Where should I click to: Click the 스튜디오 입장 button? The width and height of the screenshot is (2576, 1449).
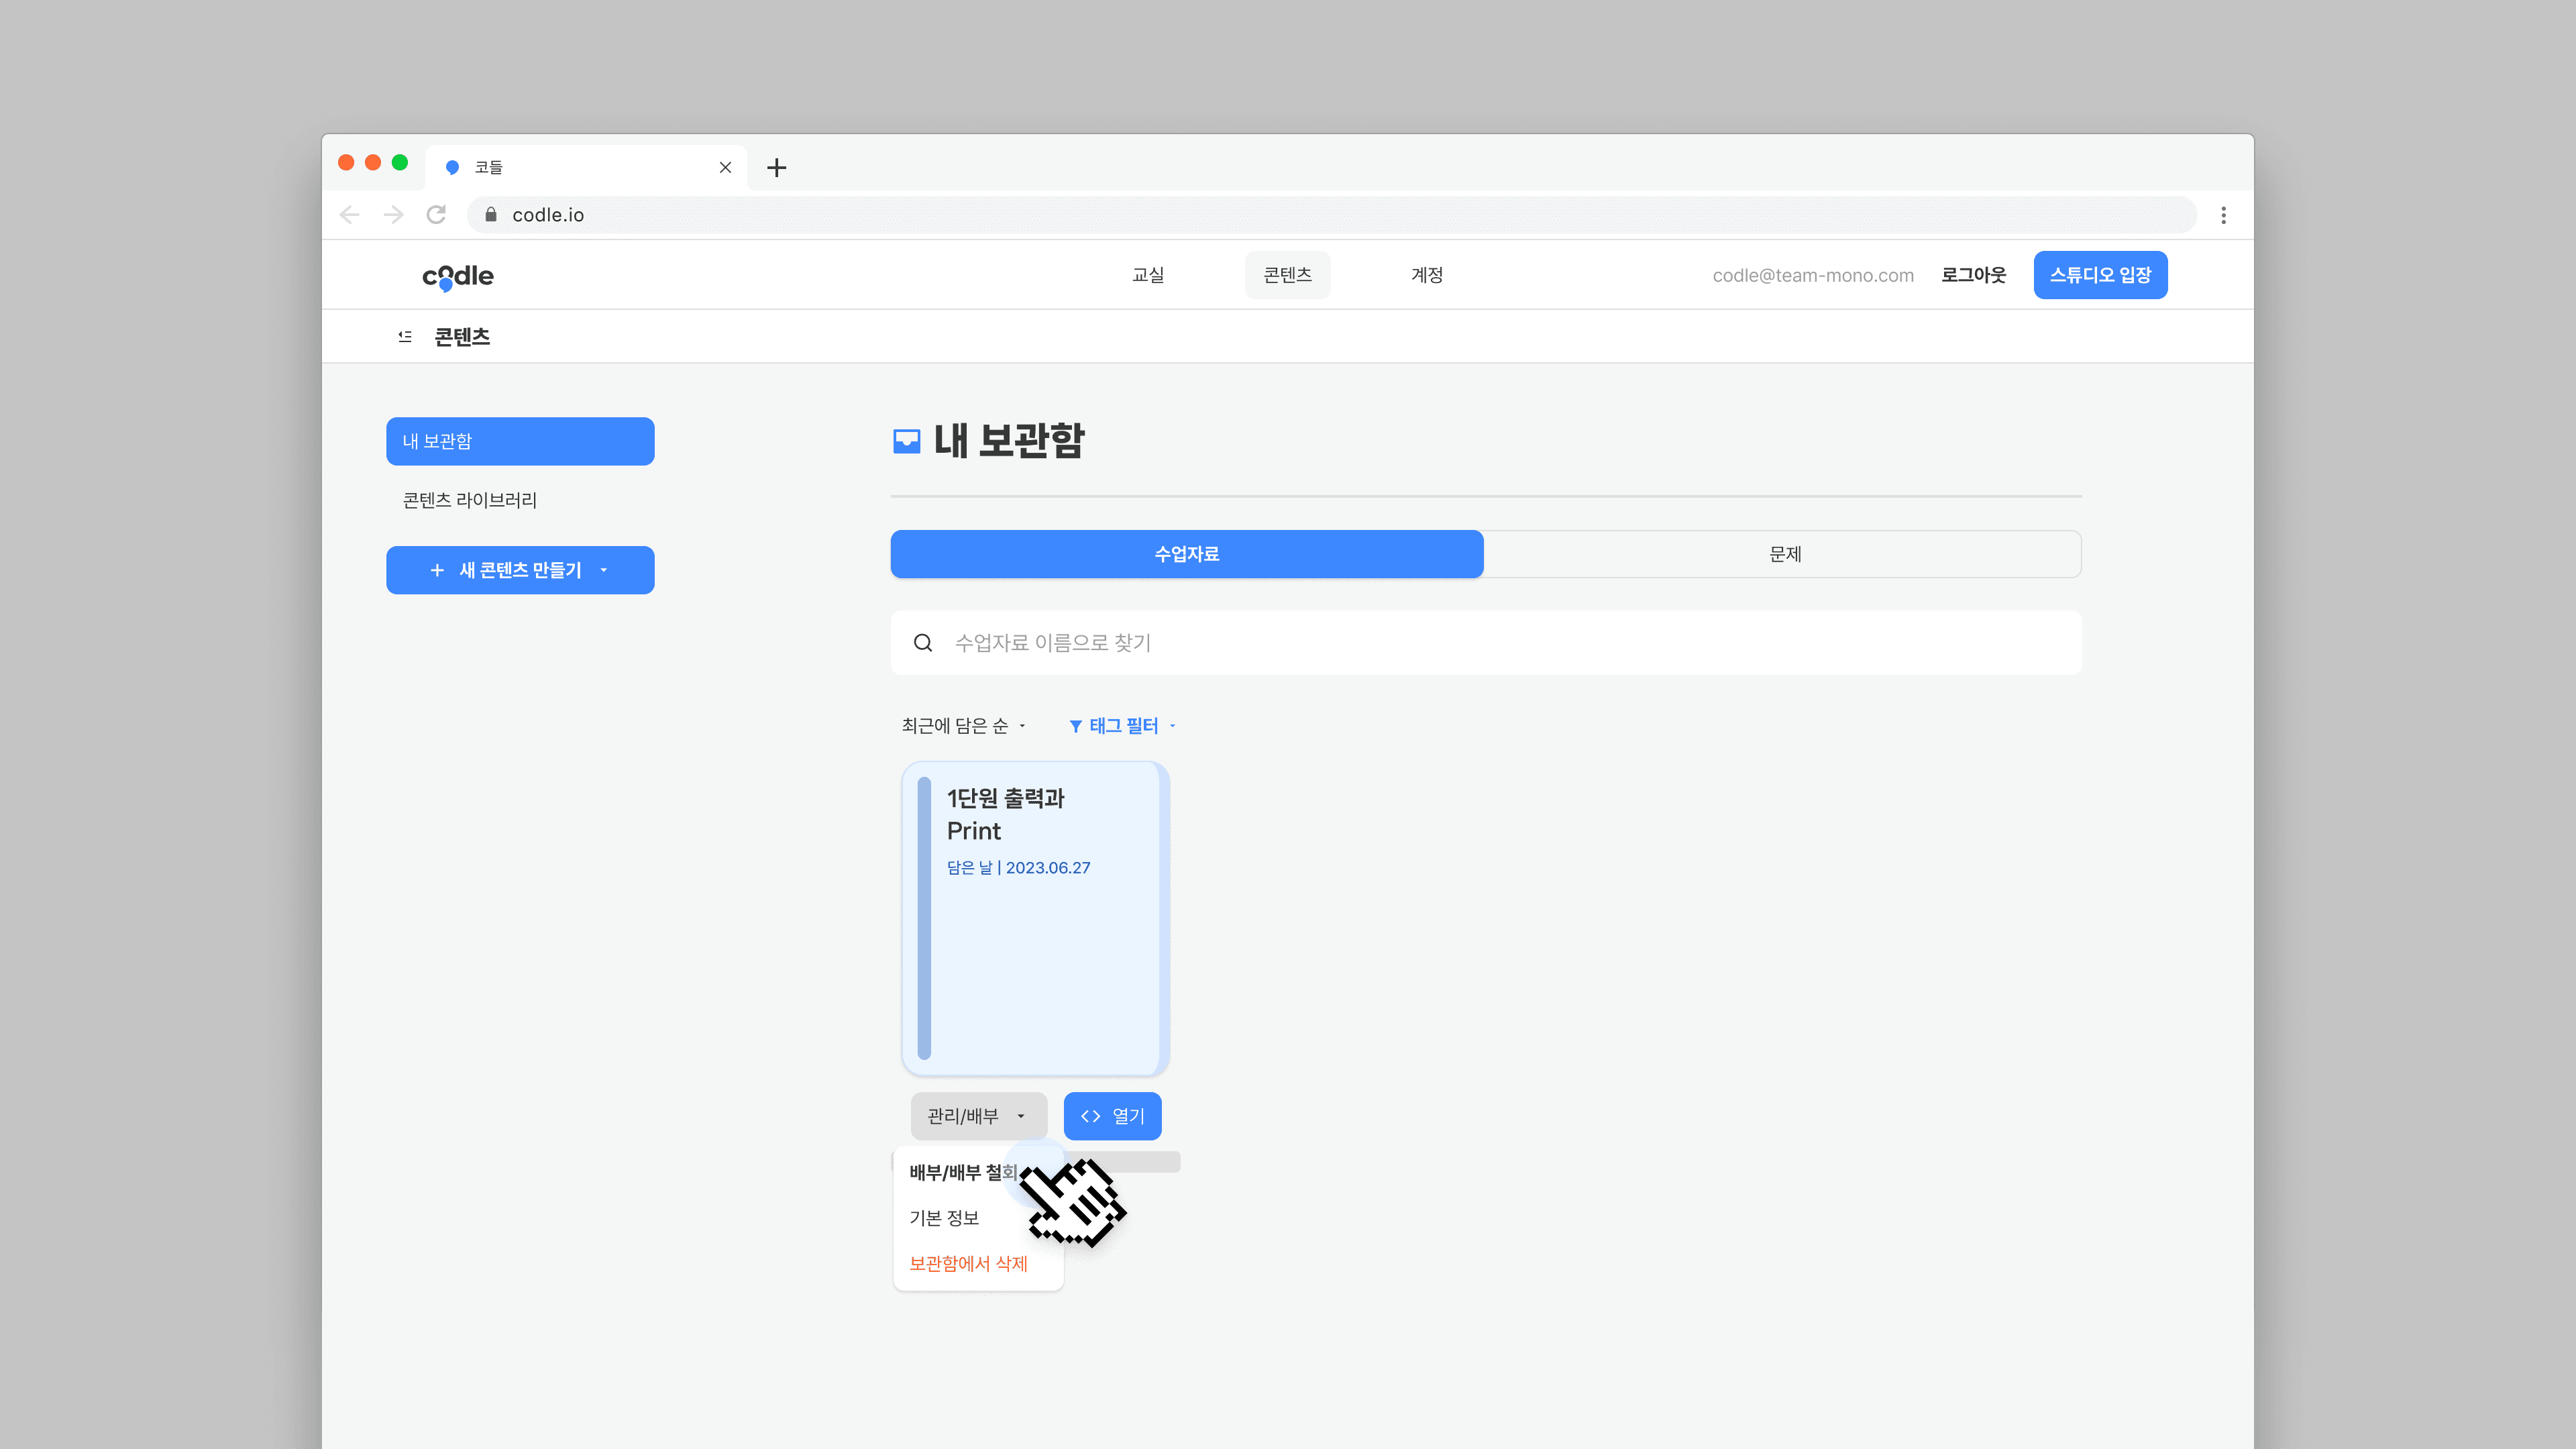click(2100, 275)
